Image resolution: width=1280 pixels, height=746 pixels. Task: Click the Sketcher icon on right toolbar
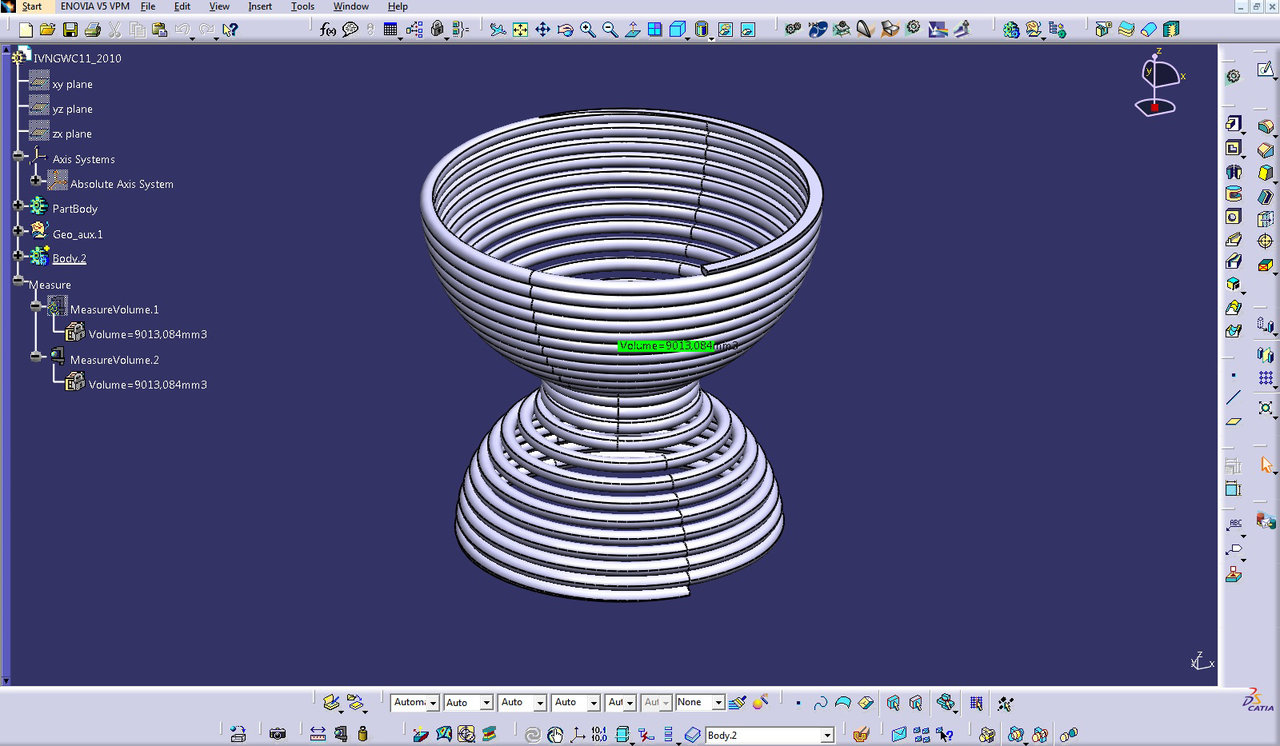[x=1266, y=70]
